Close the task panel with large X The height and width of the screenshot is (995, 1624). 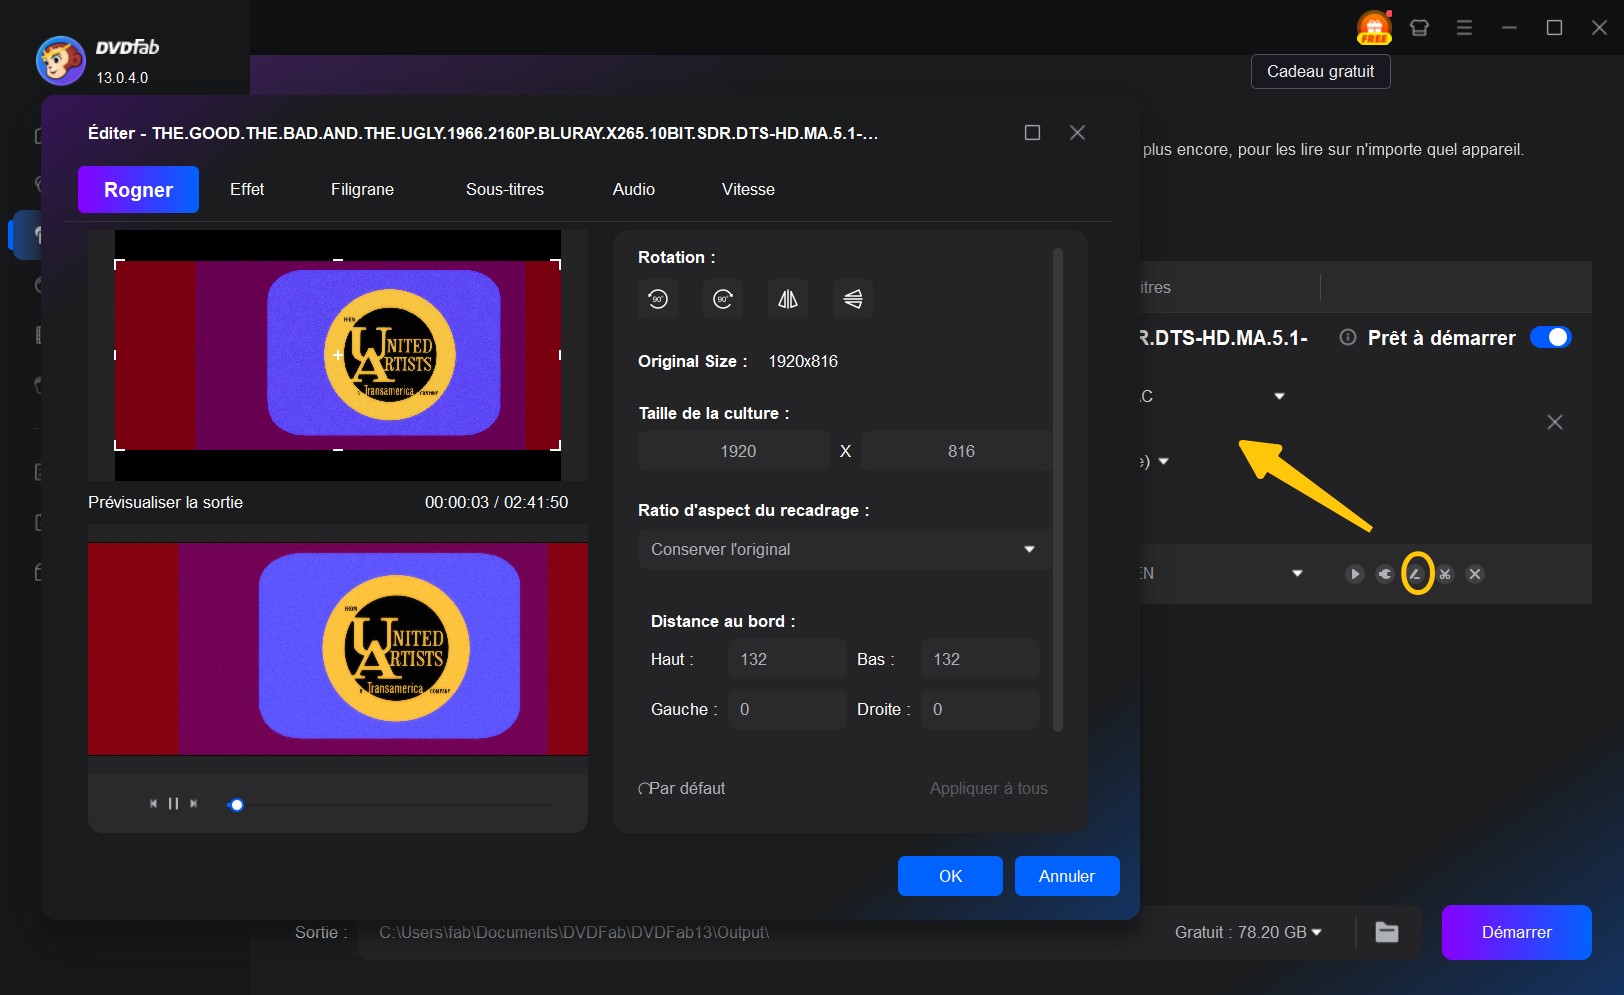tap(1555, 422)
